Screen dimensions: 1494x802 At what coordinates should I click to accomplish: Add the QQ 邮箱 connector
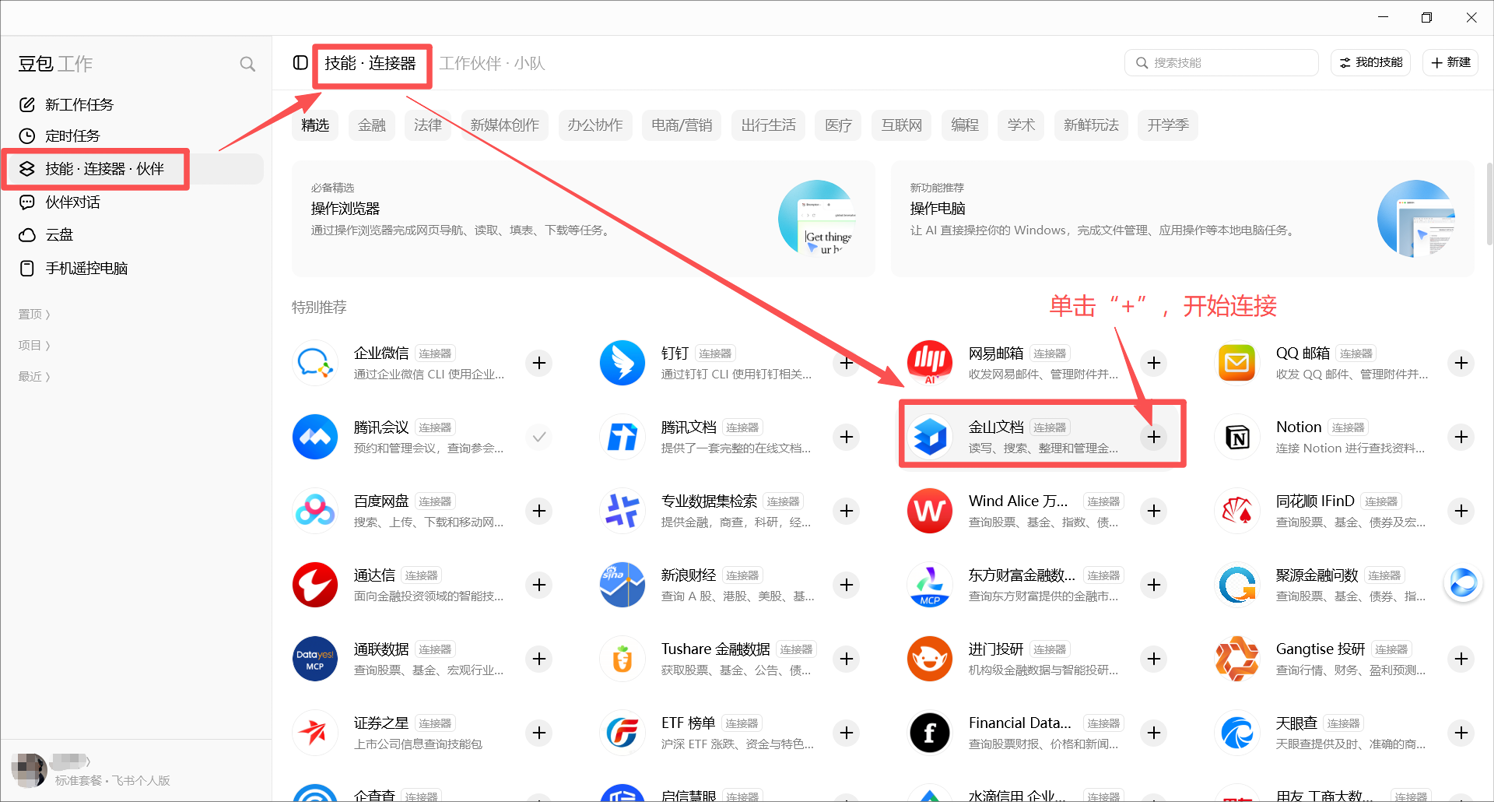tap(1461, 363)
